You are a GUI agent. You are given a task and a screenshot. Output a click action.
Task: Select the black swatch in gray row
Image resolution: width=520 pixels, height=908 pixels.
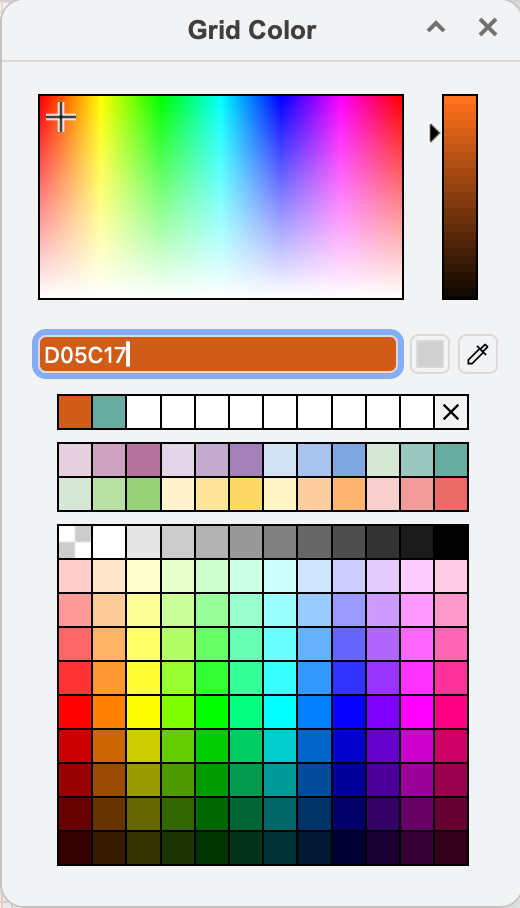click(x=451, y=542)
